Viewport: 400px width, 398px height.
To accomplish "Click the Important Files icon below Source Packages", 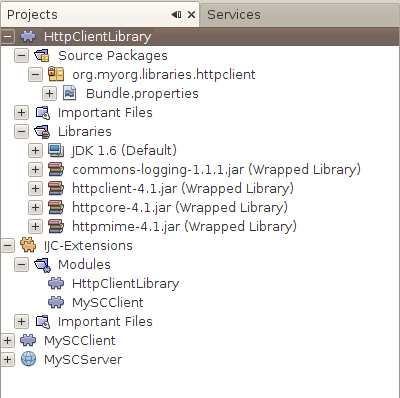I will (43, 113).
